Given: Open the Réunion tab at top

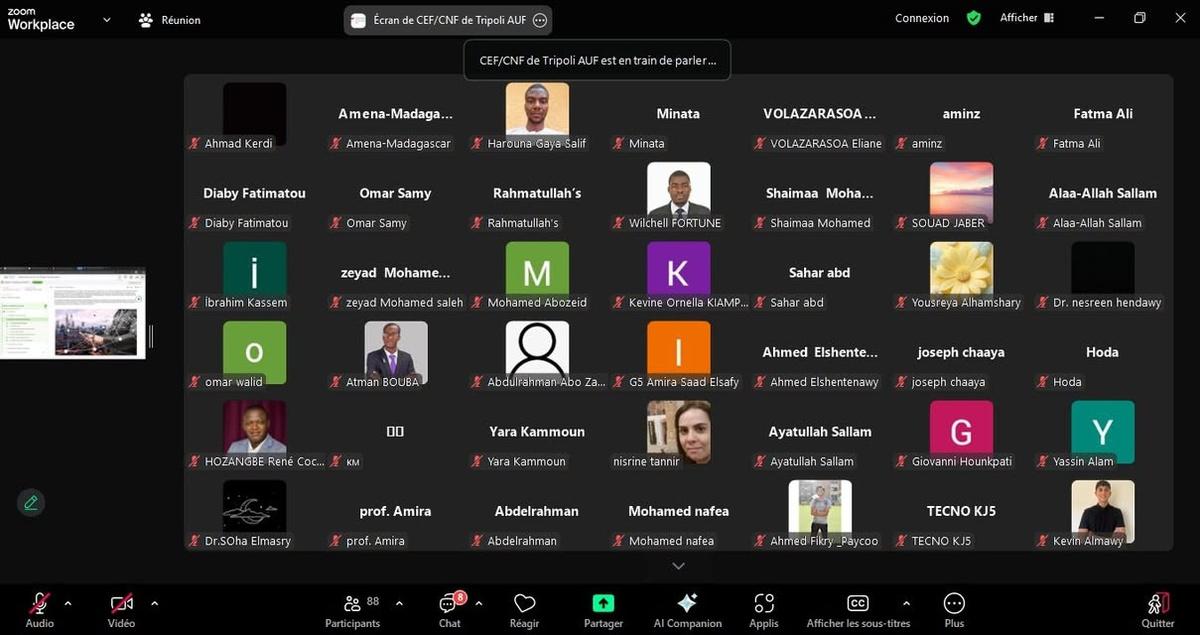Looking at the screenshot, I should (169, 20).
